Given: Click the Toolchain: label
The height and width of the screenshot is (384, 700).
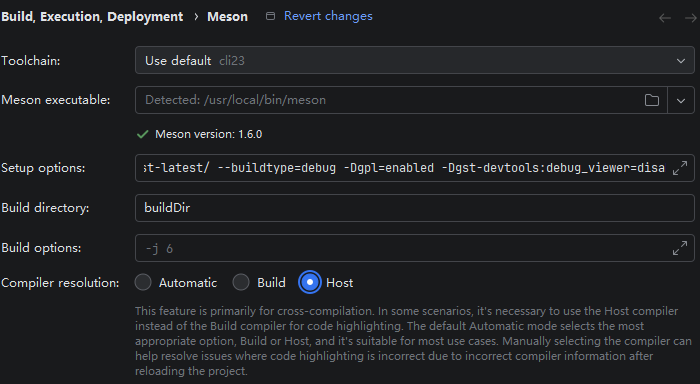Looking at the screenshot, I should point(31,61).
